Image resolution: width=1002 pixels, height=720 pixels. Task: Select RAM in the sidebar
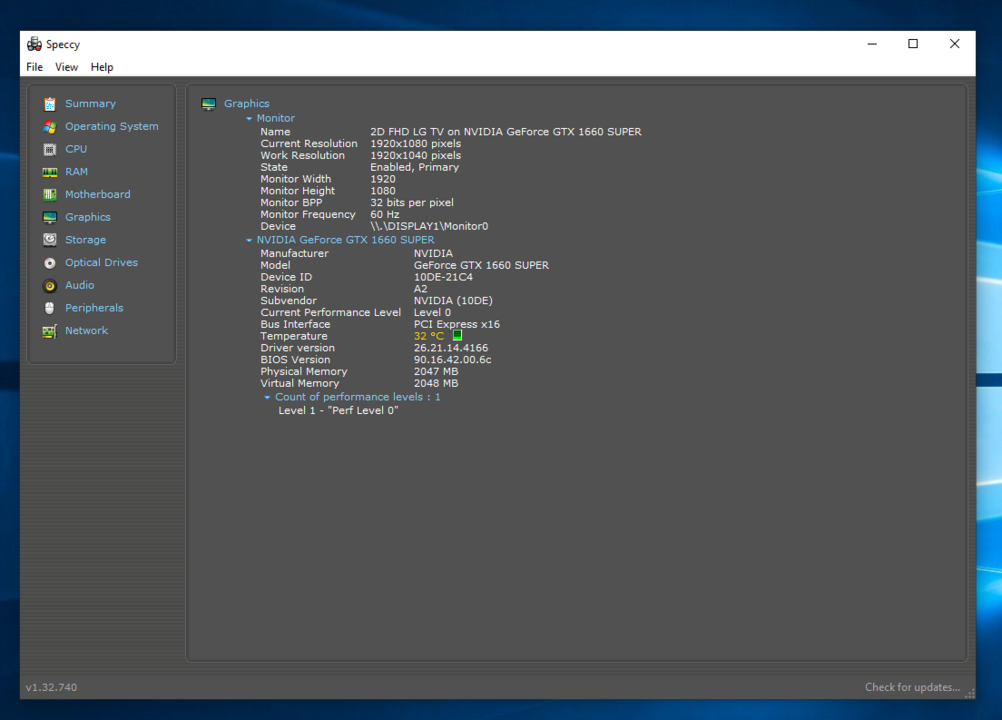click(x=77, y=172)
